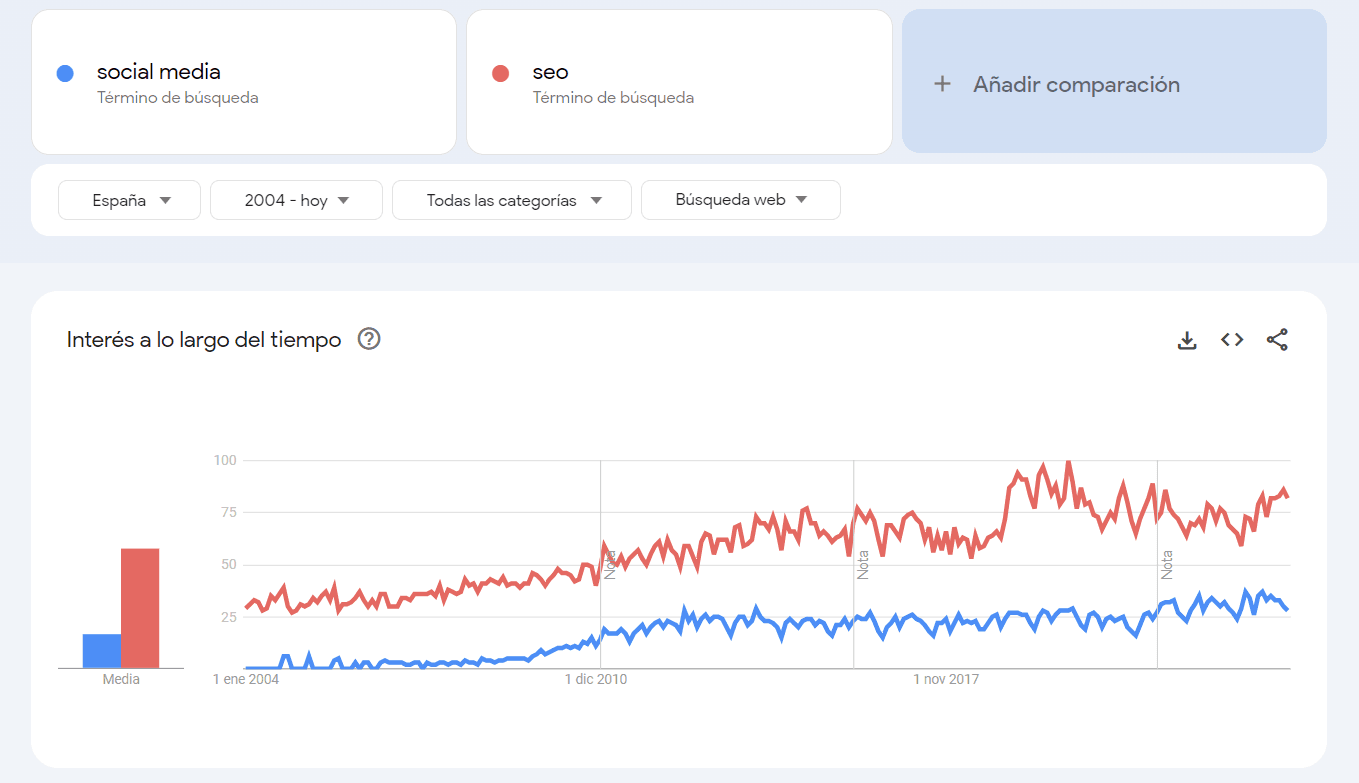
Task: Select the 'social media' search term card
Action: click(x=244, y=82)
